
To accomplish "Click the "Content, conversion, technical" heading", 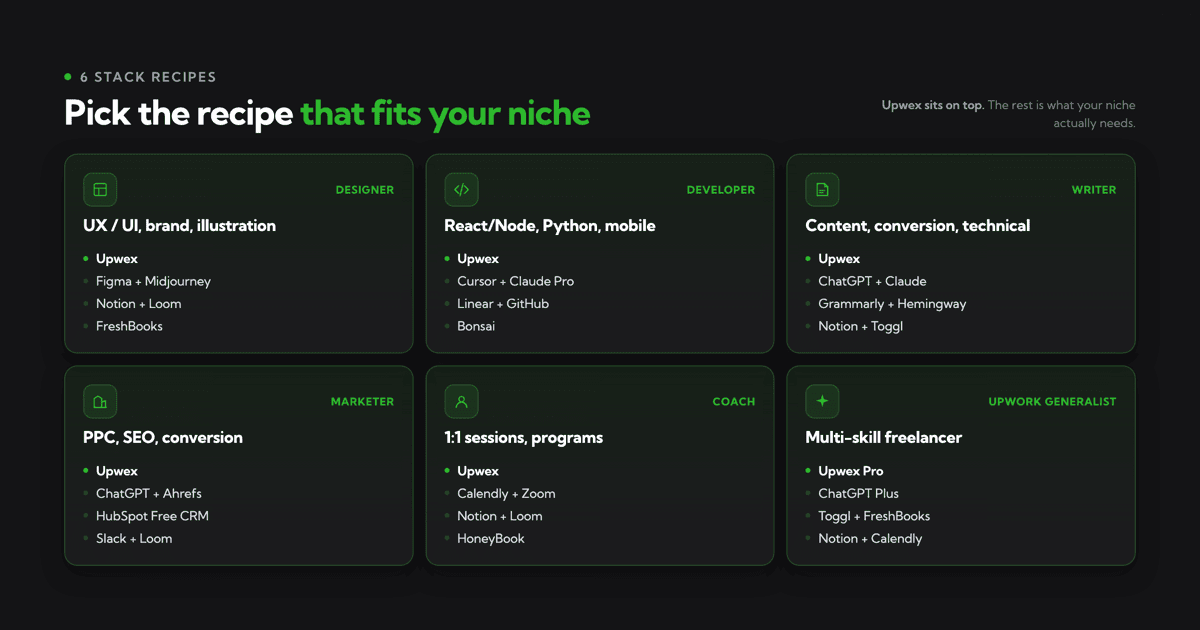I will [918, 226].
